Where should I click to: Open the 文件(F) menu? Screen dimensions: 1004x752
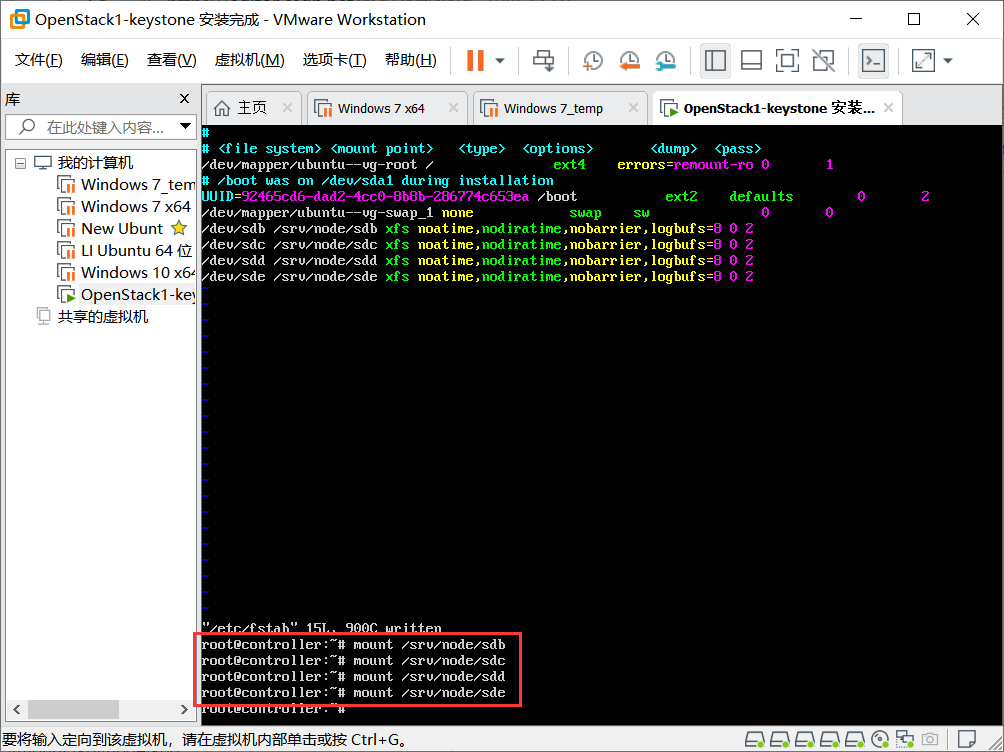(x=38, y=60)
